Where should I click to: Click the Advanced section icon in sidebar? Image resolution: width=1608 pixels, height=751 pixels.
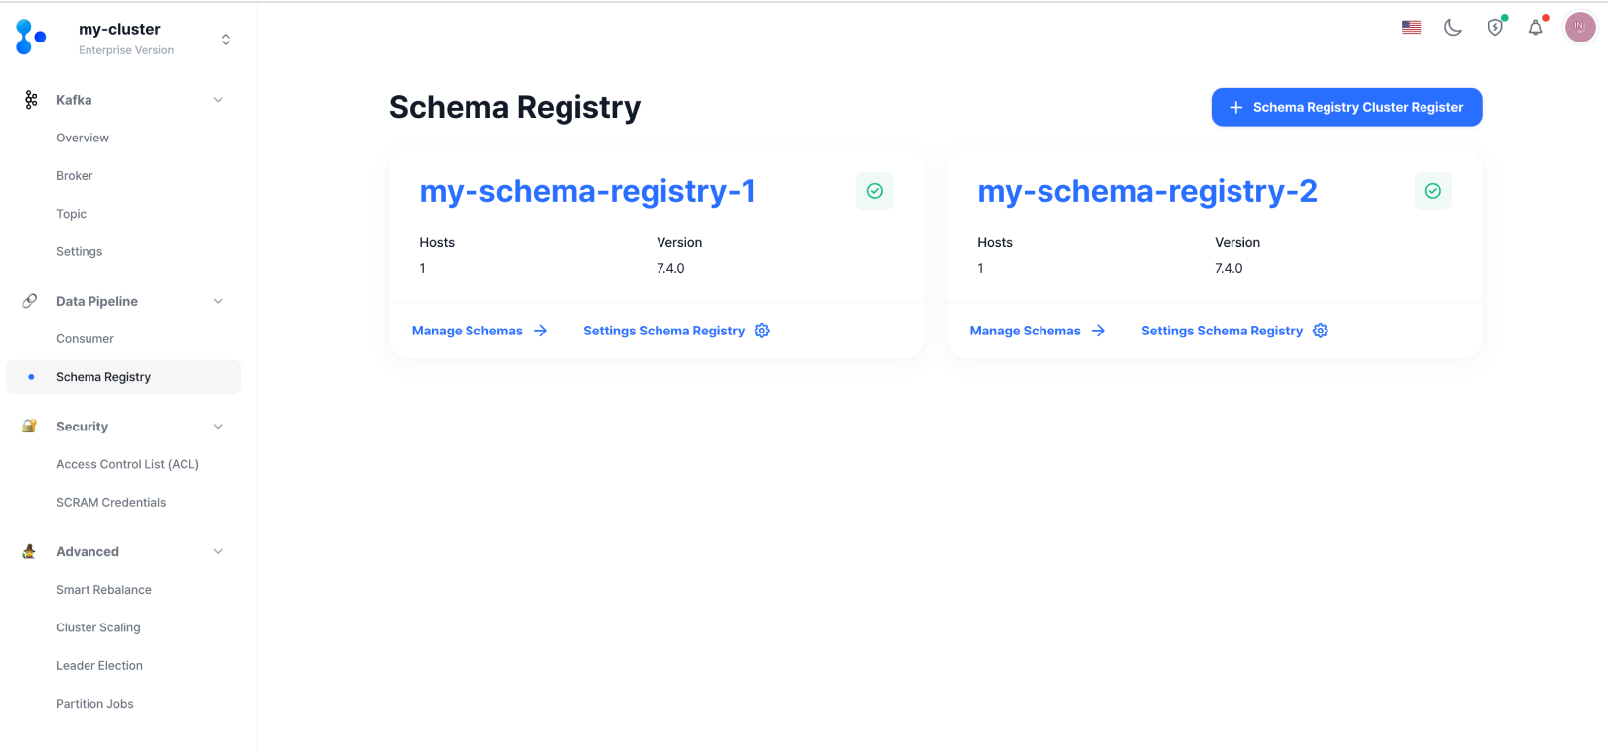(x=28, y=551)
